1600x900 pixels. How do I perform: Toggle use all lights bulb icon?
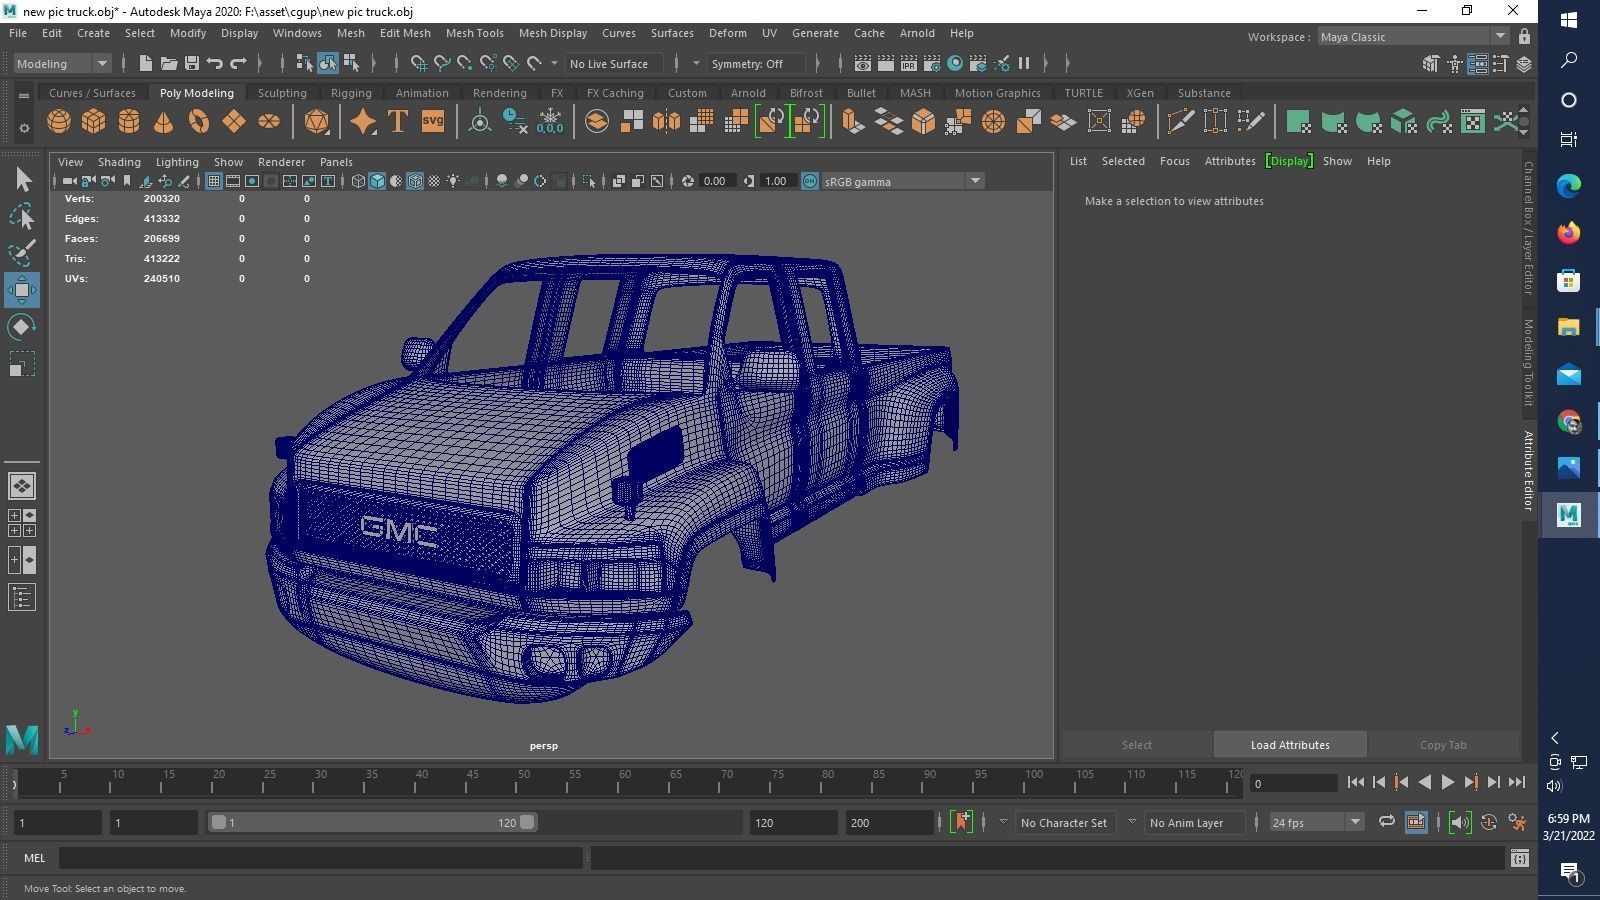[x=453, y=181]
